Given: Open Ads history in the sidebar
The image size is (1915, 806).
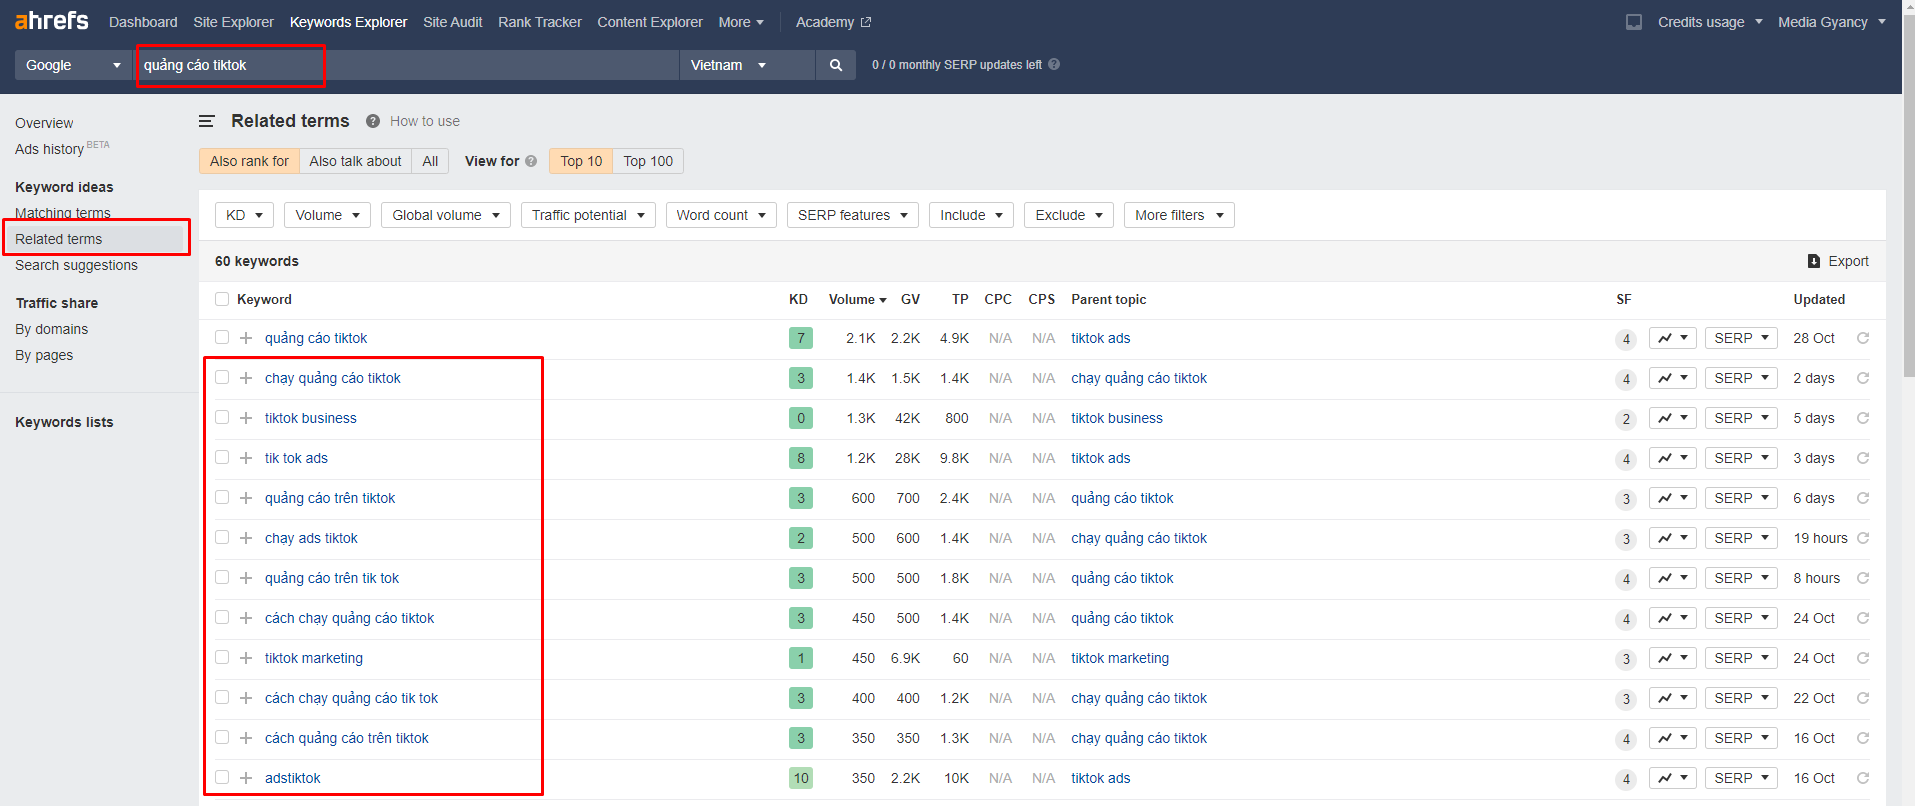Looking at the screenshot, I should click(49, 149).
